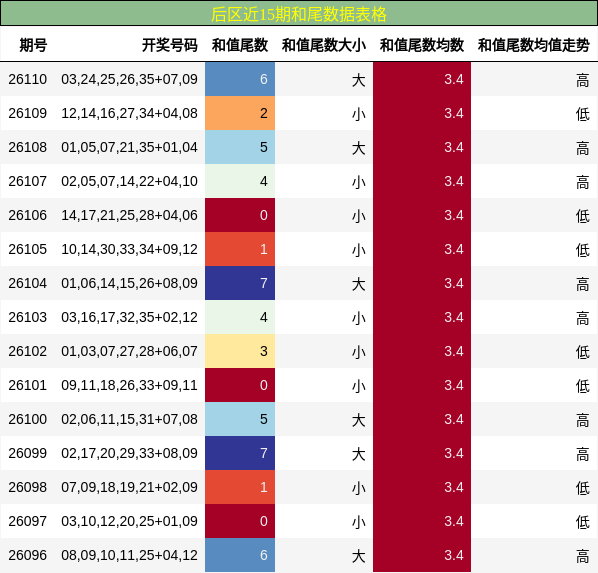Click winning numbers 14,17,21,25,28+04,06
This screenshot has height=573, width=598.
pyautogui.click(x=129, y=215)
